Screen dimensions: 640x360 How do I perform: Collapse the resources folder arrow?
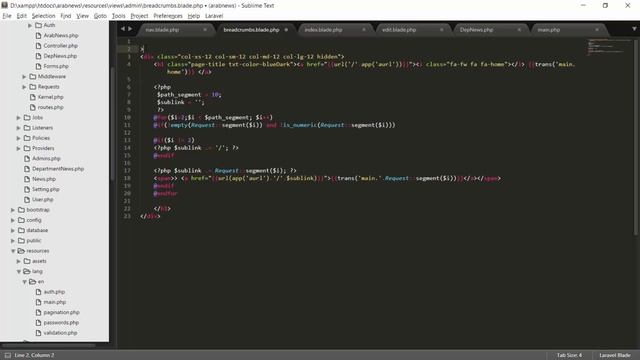coord(13,251)
